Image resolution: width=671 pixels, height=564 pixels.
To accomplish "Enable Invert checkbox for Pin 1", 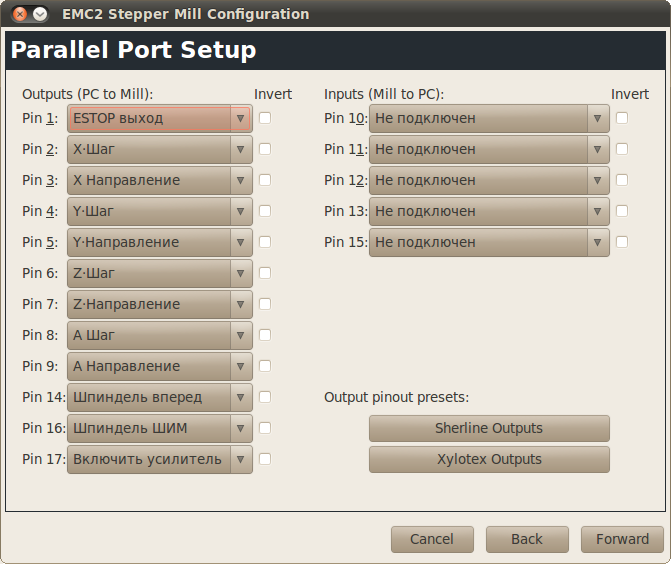I will click(265, 118).
